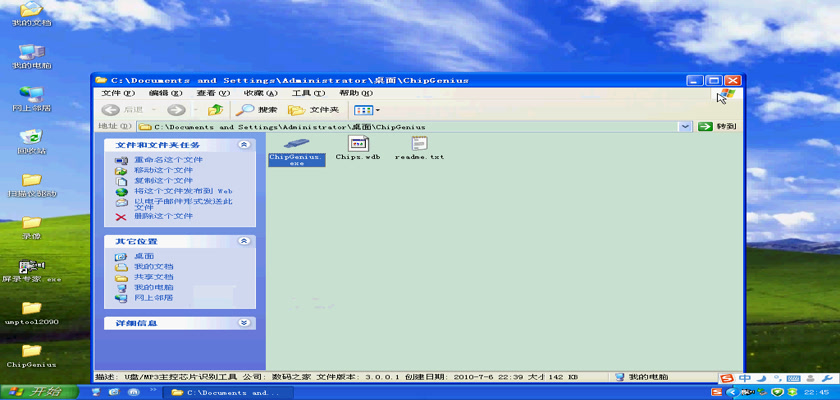The height and width of the screenshot is (400, 840).
Task: Open 我的文档 in Other Places panel
Action: 154,266
